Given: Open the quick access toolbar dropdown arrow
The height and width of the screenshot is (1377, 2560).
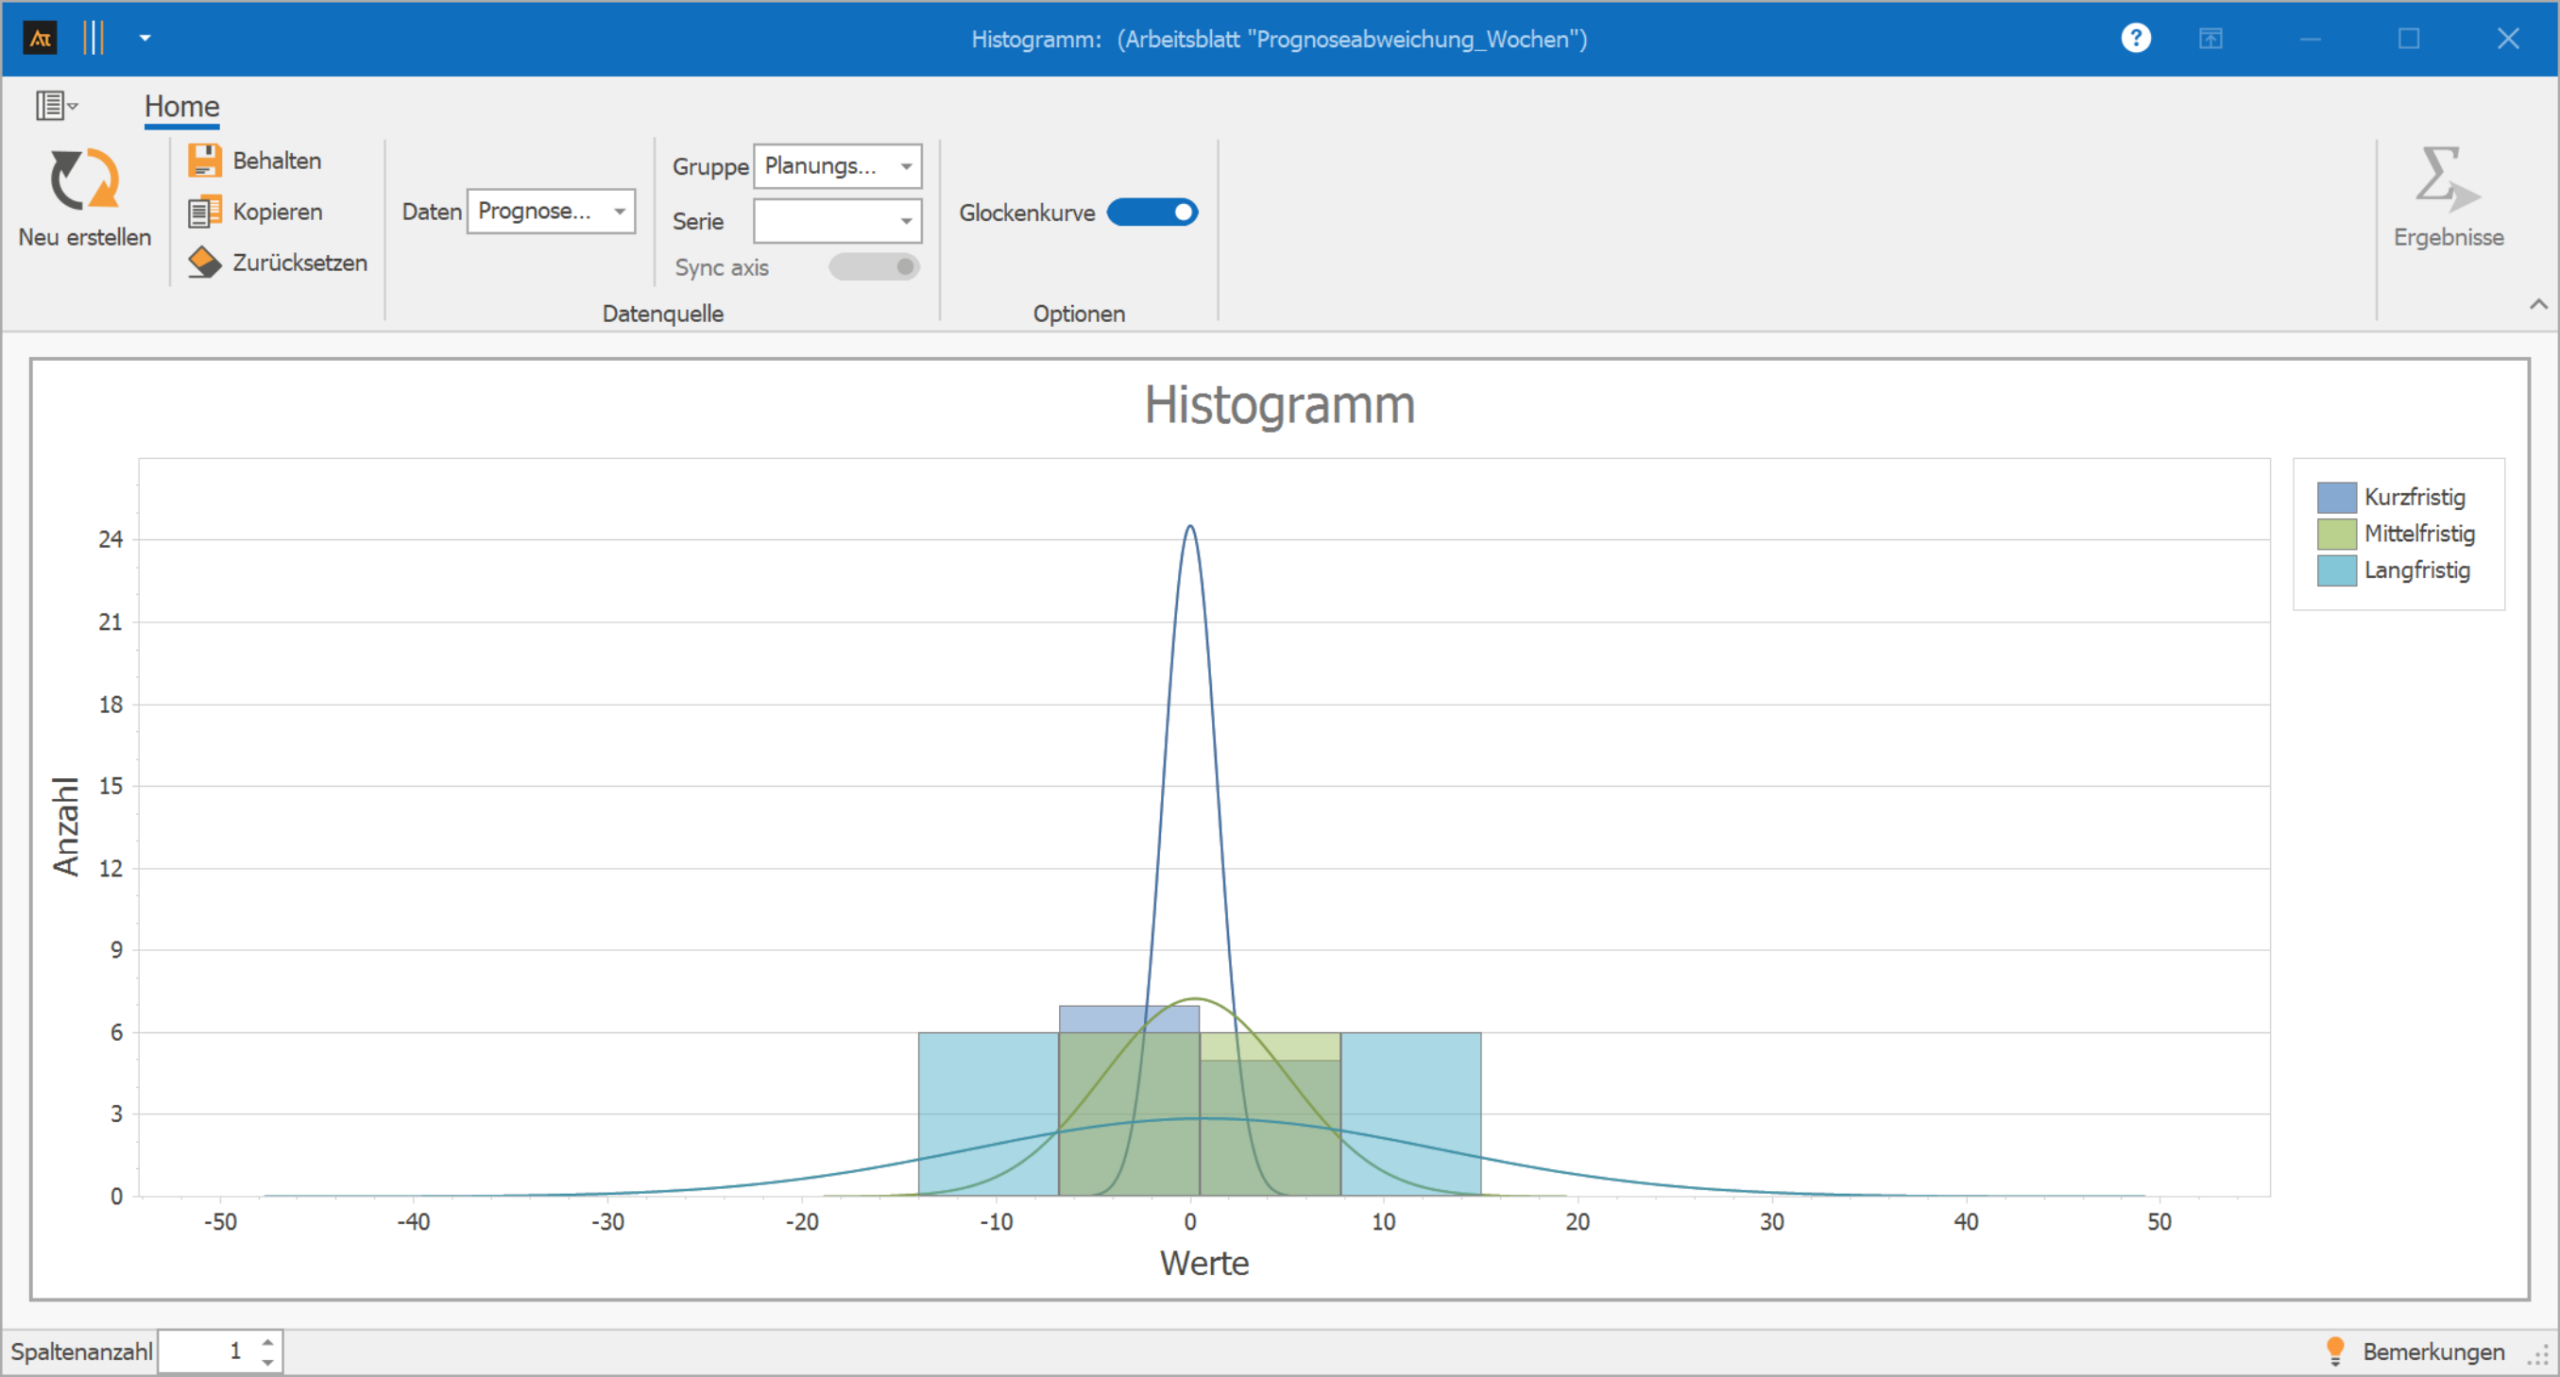Looking at the screenshot, I should 145,39.
